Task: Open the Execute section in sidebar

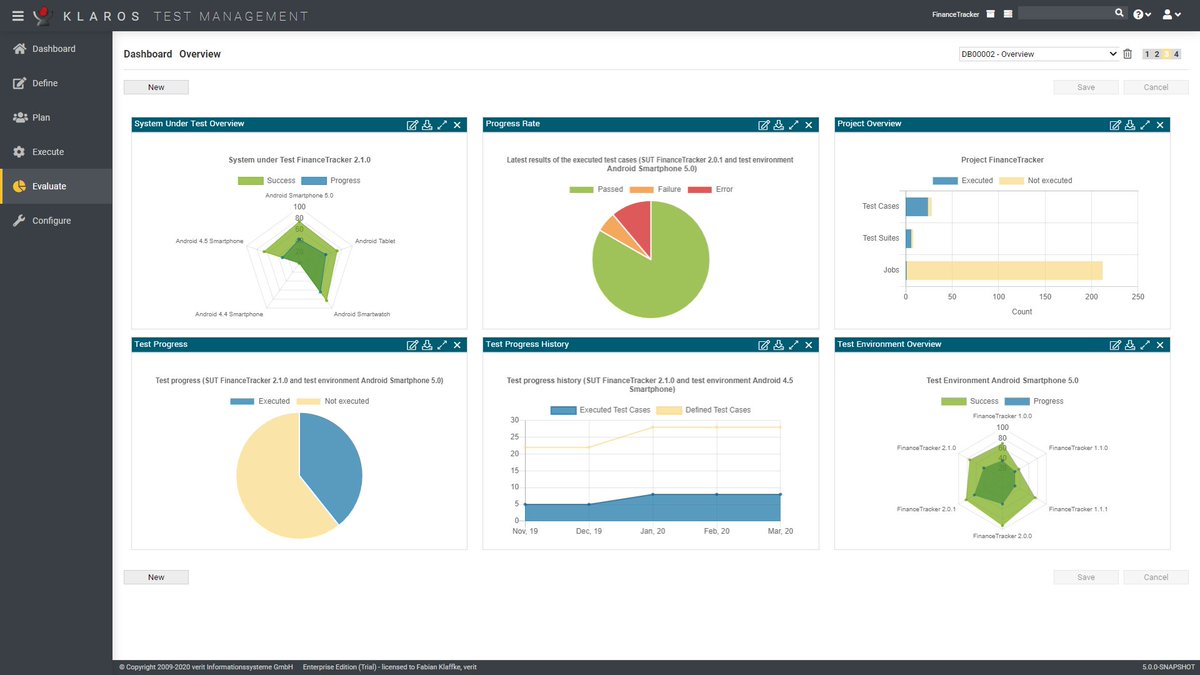Action: [x=56, y=152]
